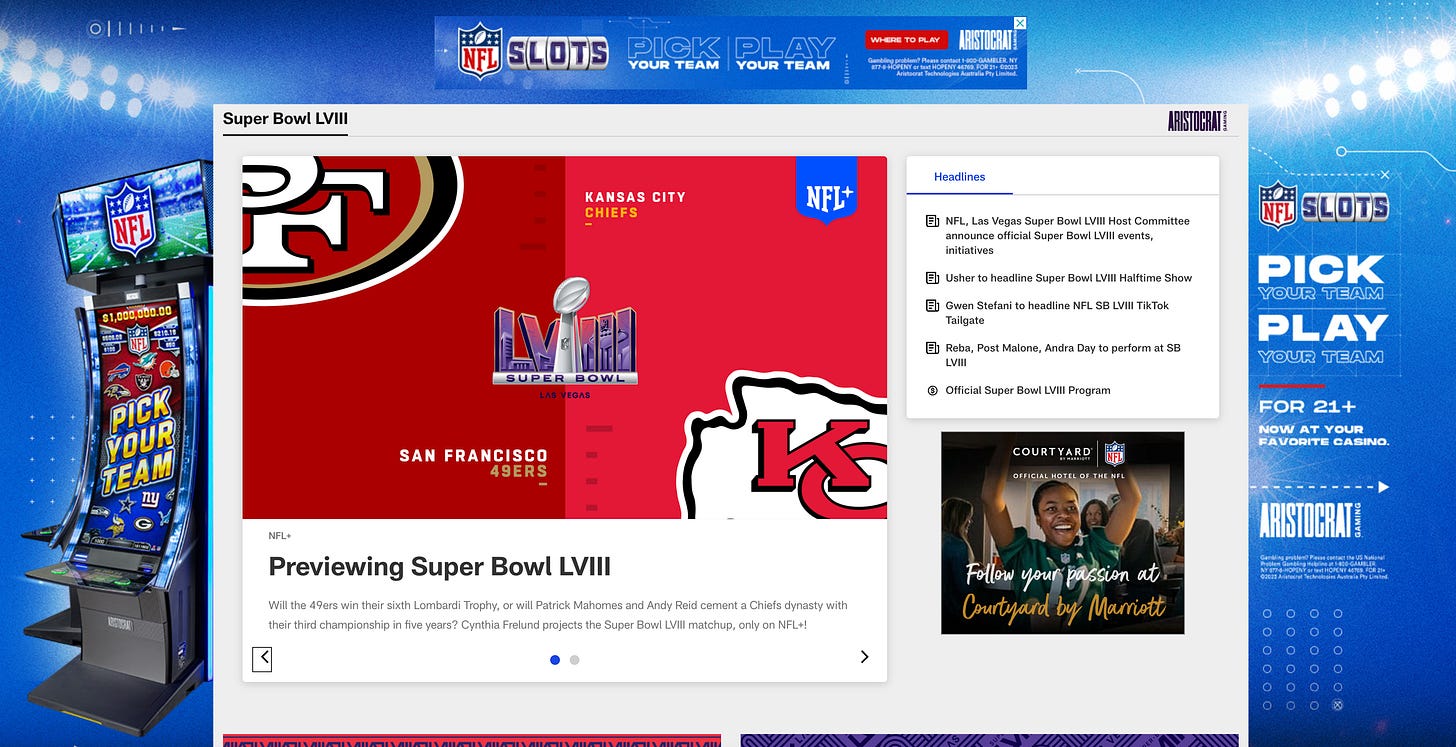The height and width of the screenshot is (747, 1456).
Task: Open Usher halftime show headline
Action: pos(1069,278)
